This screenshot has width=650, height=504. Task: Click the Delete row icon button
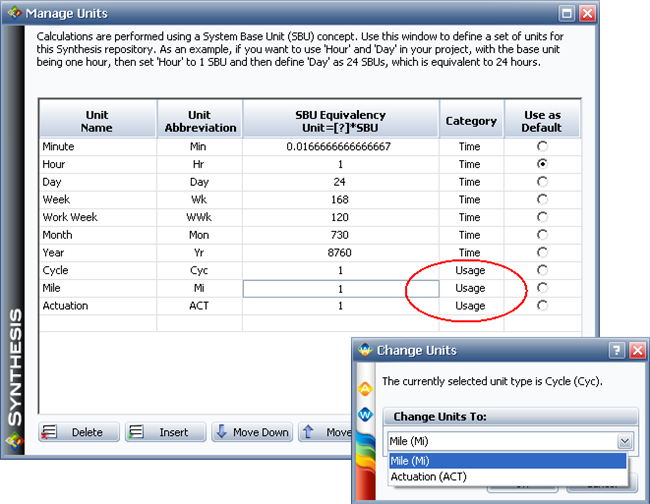point(79,433)
